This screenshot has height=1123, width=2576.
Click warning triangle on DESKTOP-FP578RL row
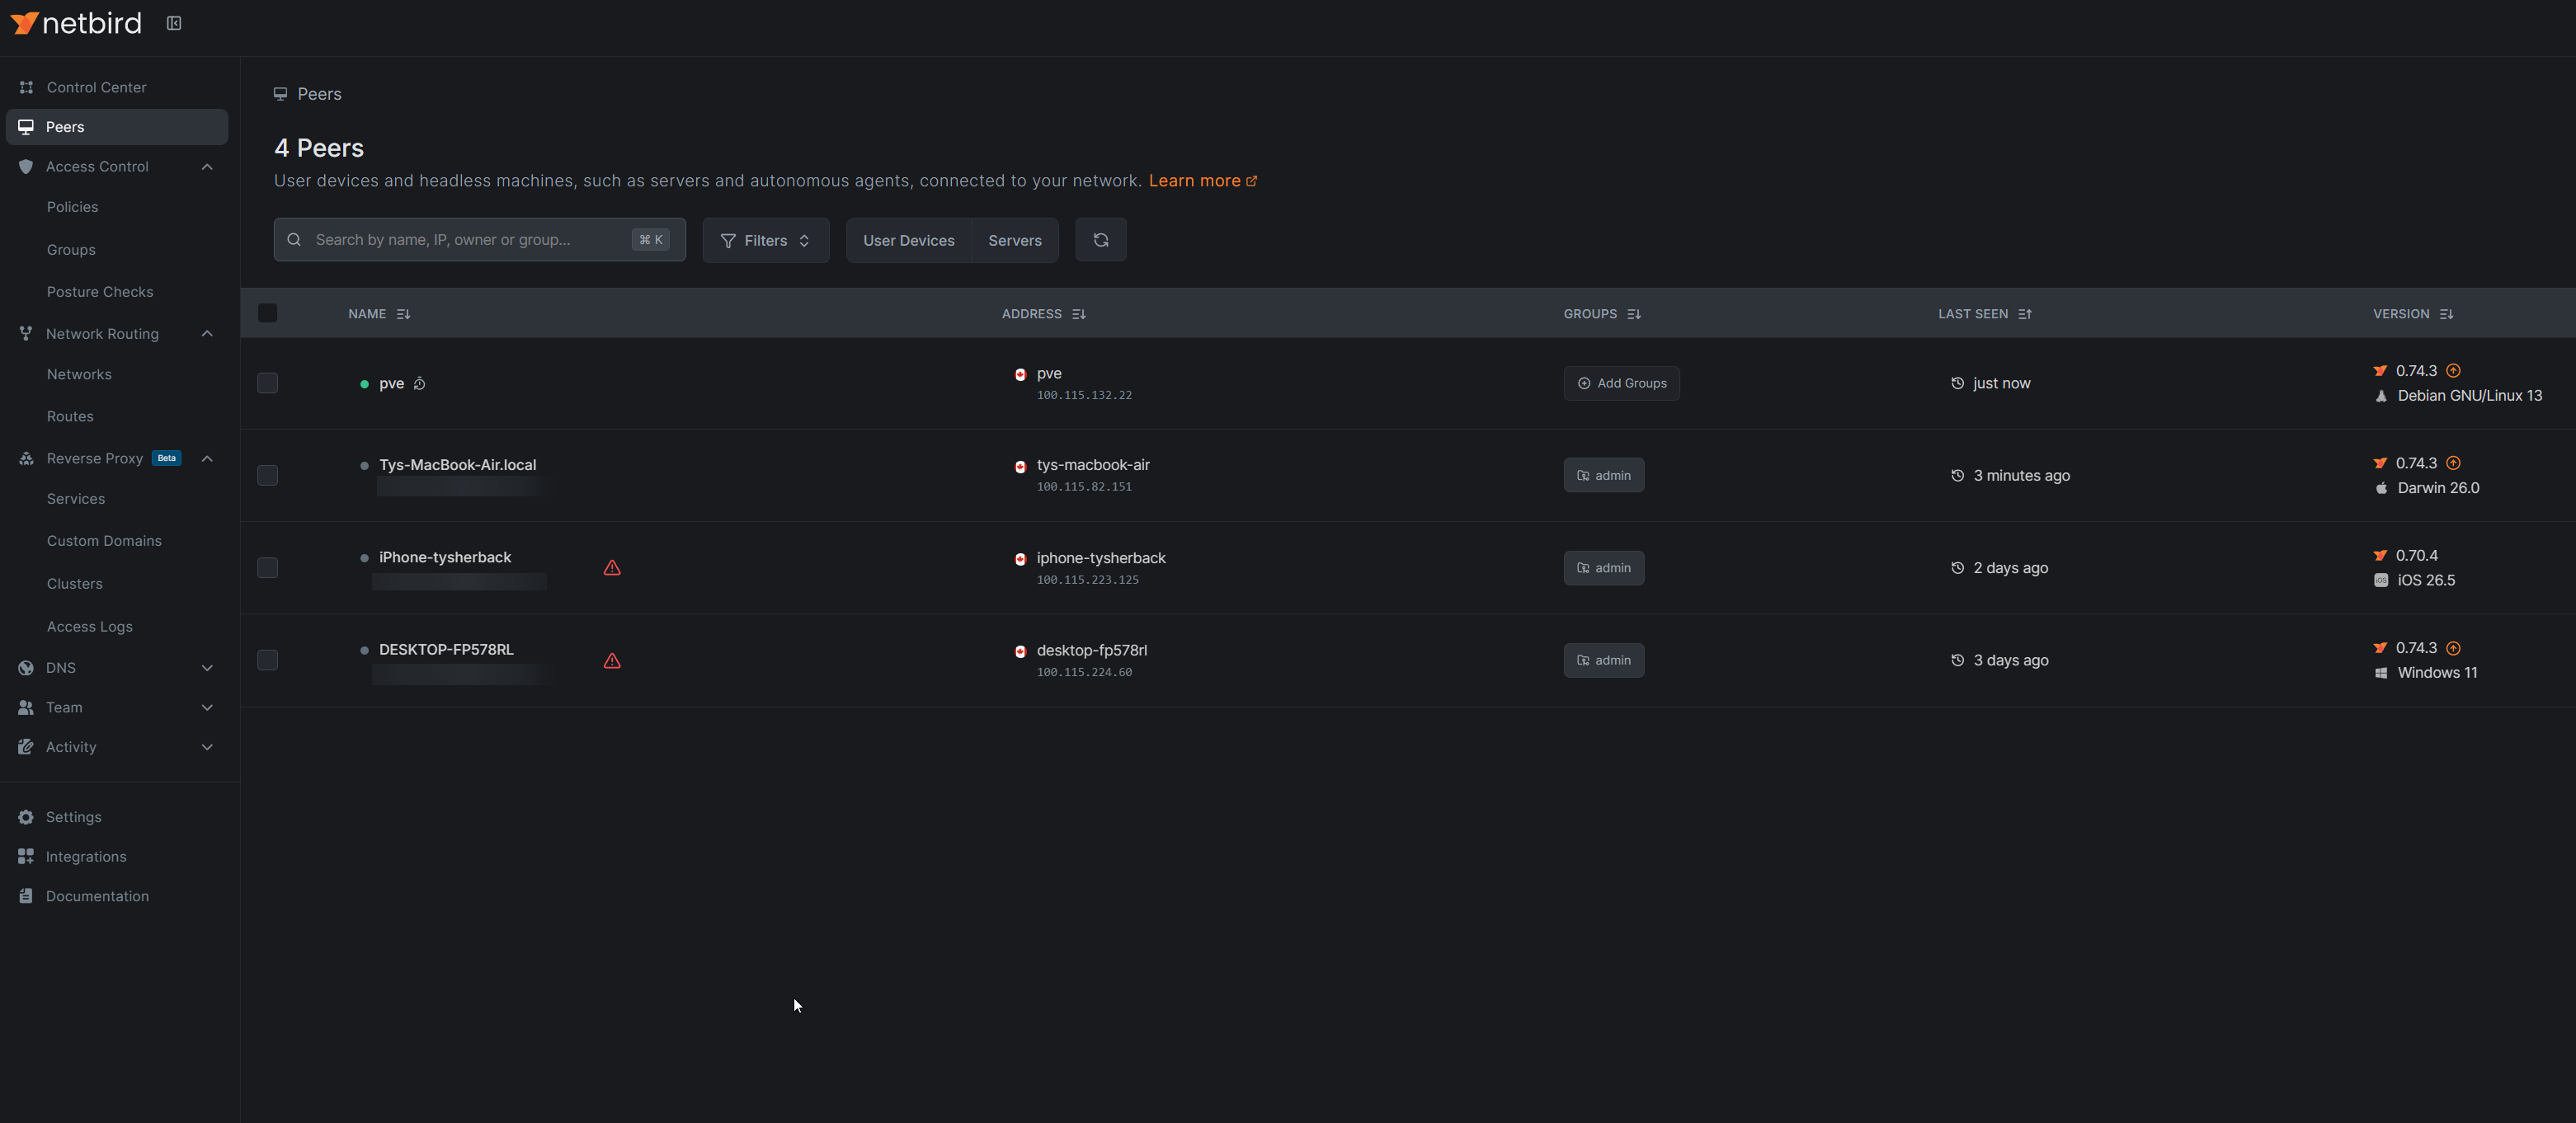(612, 661)
